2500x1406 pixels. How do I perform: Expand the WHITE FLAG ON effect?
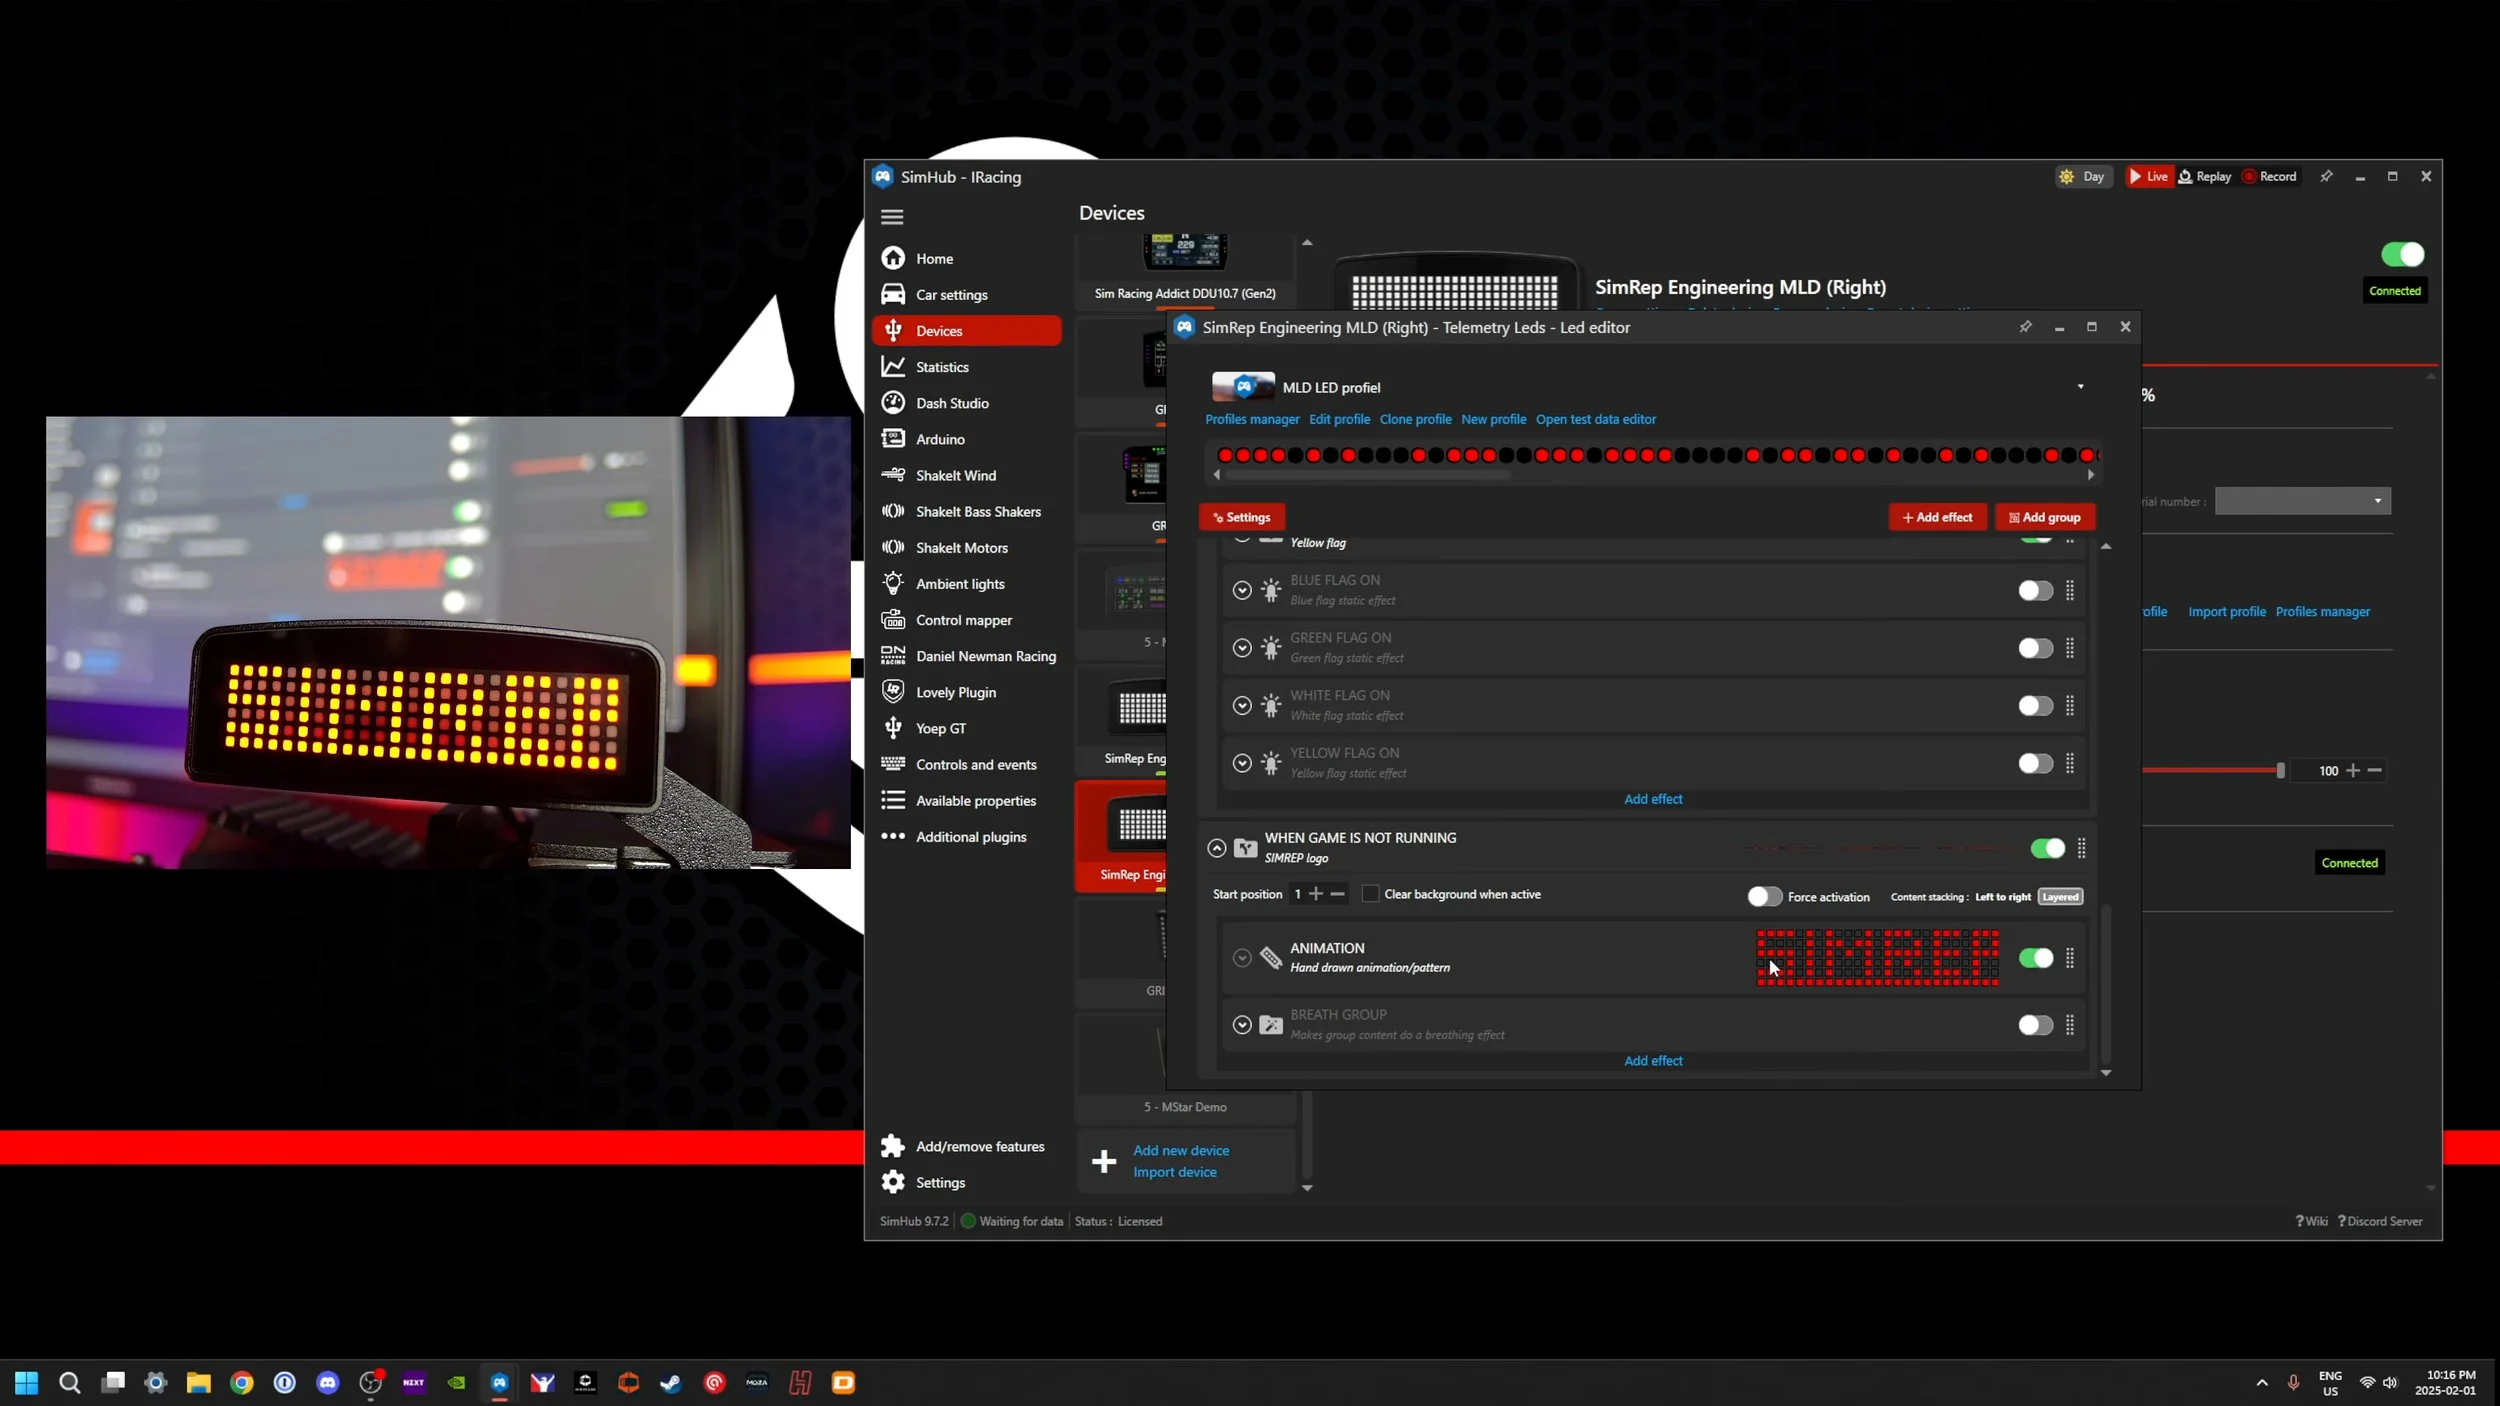pos(1242,706)
